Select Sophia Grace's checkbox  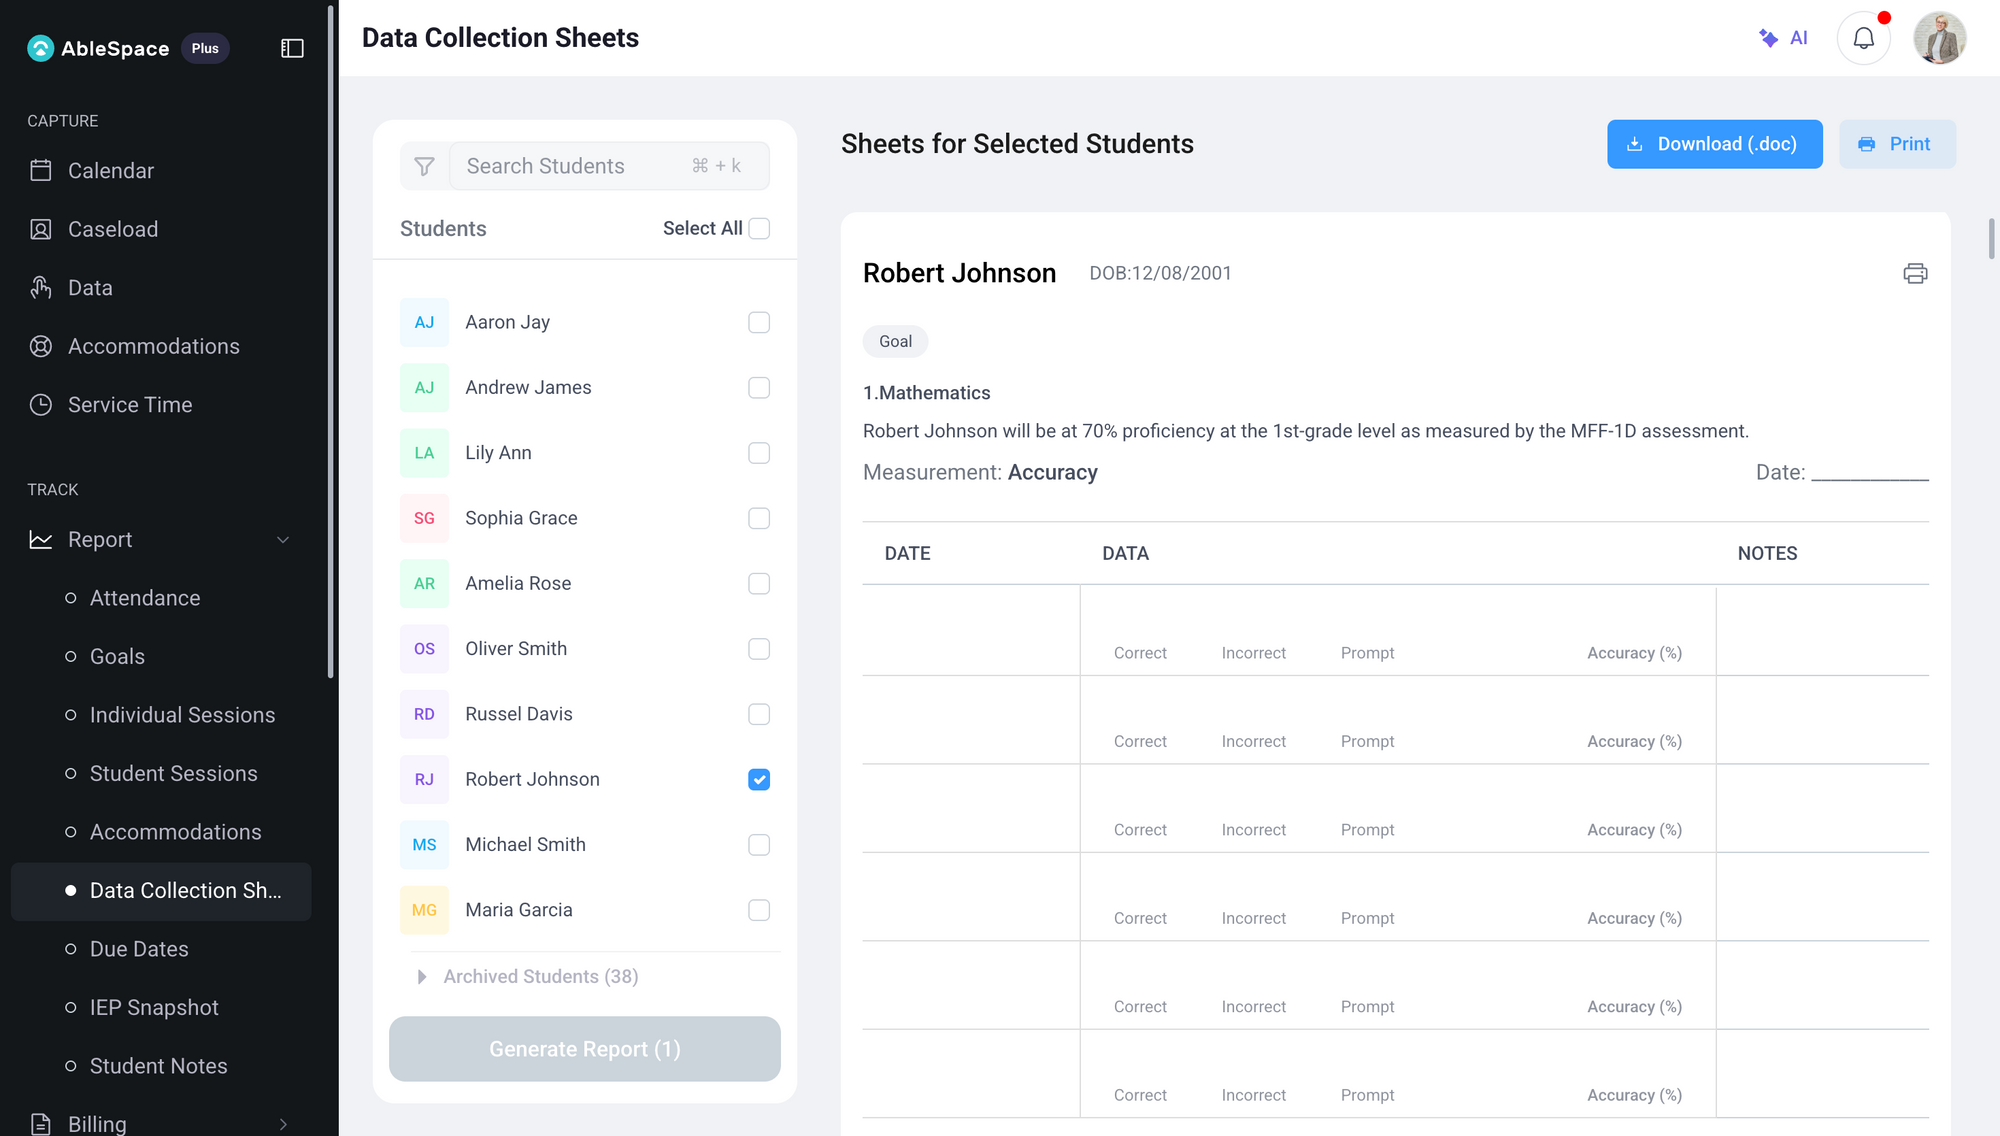tap(759, 518)
